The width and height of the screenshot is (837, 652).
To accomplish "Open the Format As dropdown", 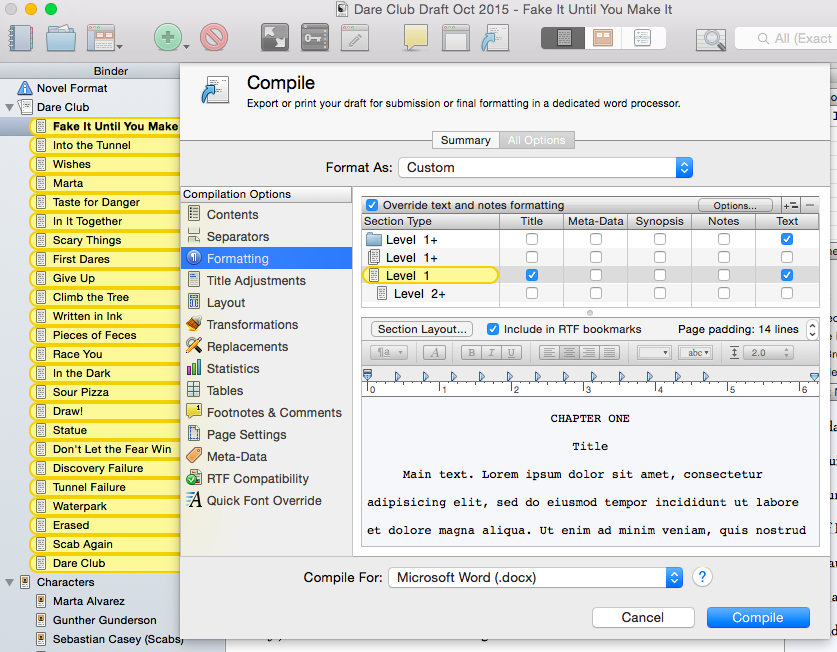I will [x=546, y=168].
